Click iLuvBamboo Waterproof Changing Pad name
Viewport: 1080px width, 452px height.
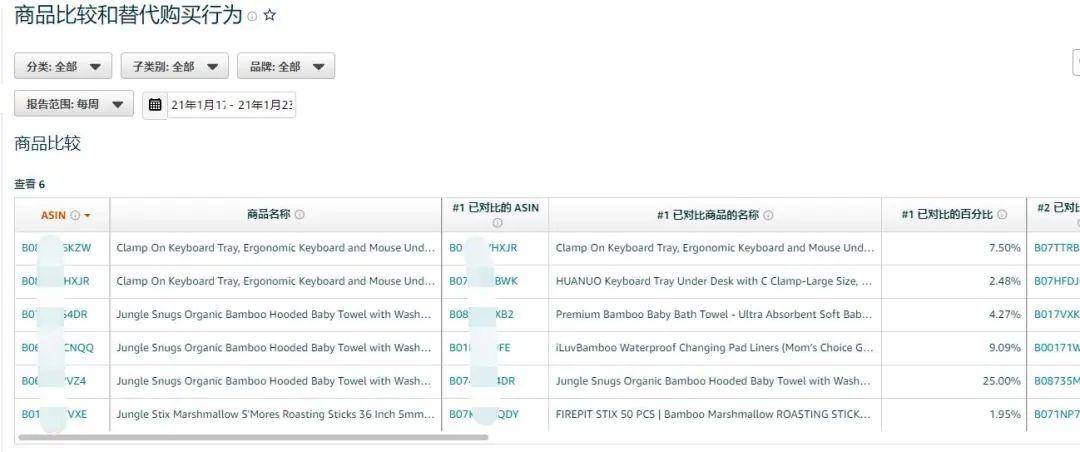tap(714, 348)
